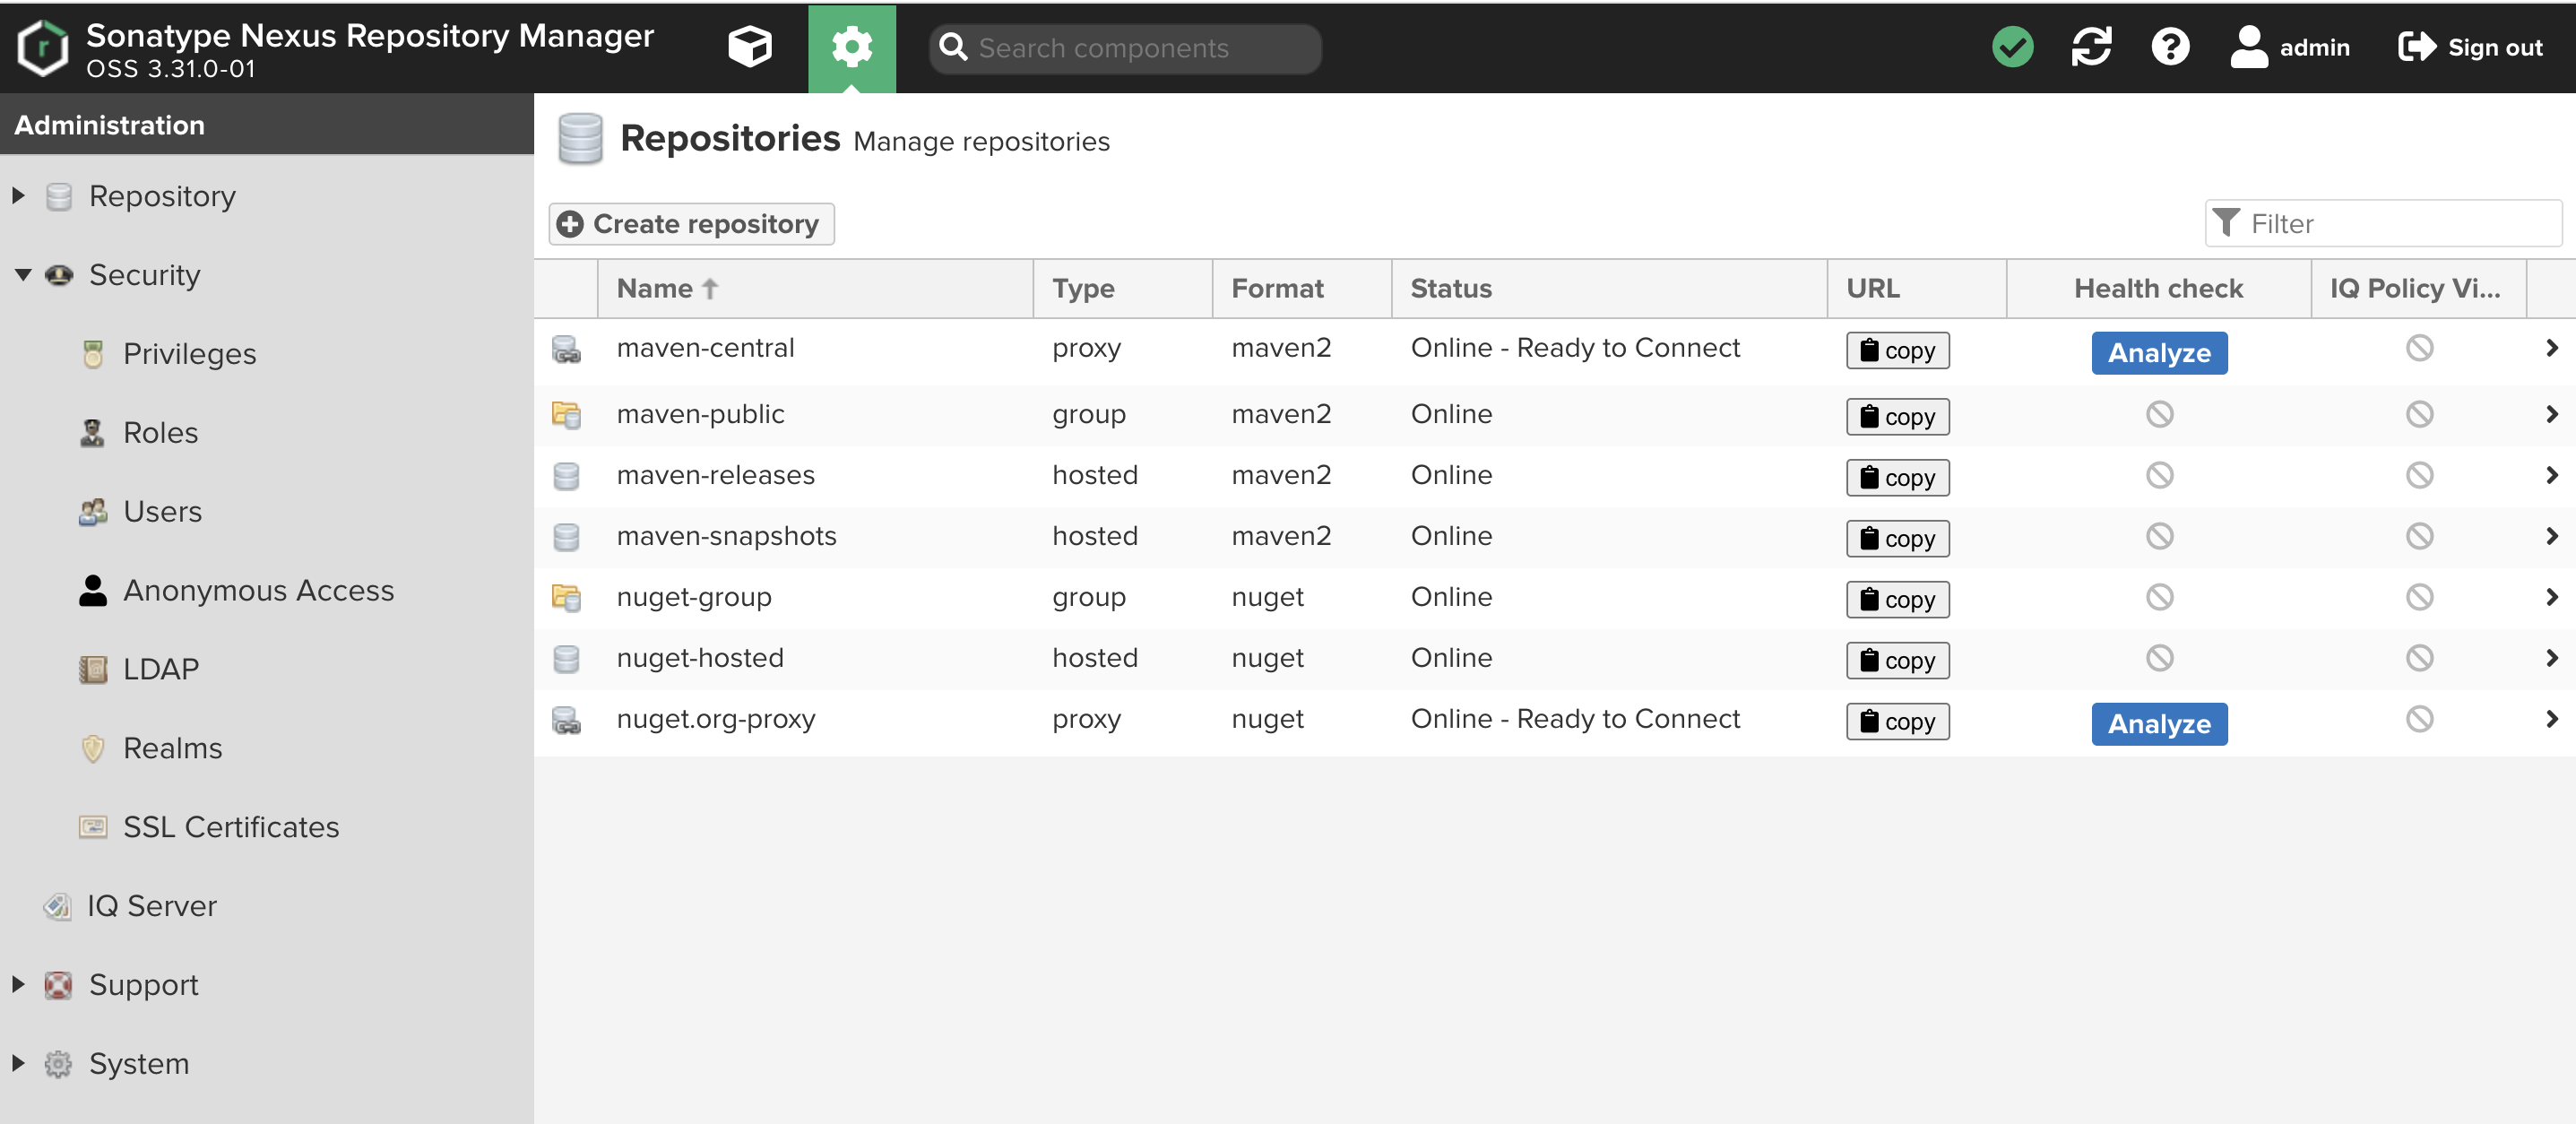The width and height of the screenshot is (2576, 1124).
Task: Focus the Search components field
Action: [x=1125, y=48]
